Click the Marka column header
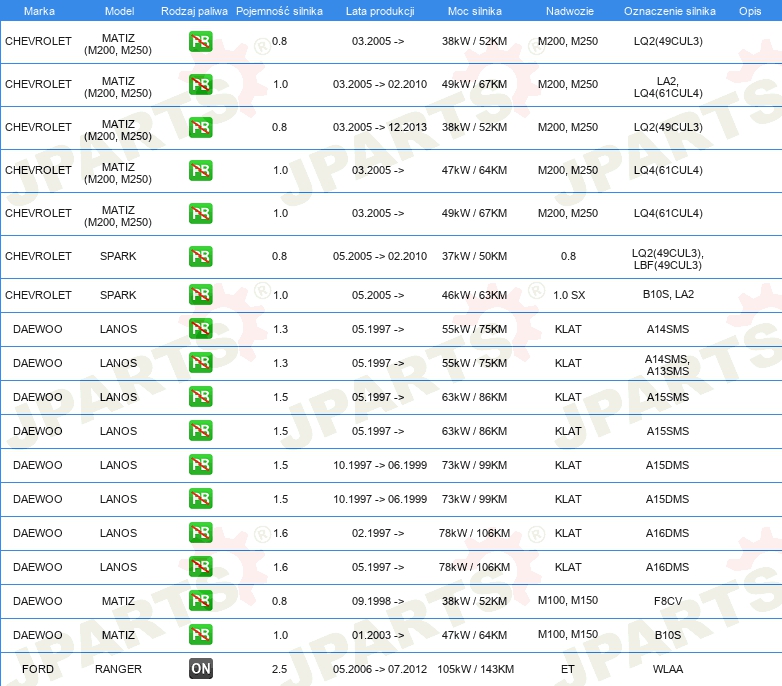The image size is (782, 686). [x=38, y=10]
